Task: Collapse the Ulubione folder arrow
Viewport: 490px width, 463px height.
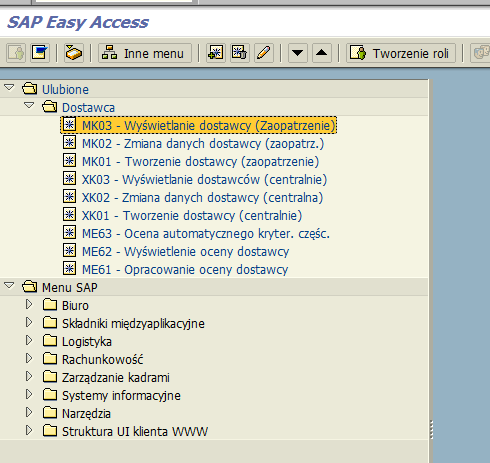Action: click(9, 88)
